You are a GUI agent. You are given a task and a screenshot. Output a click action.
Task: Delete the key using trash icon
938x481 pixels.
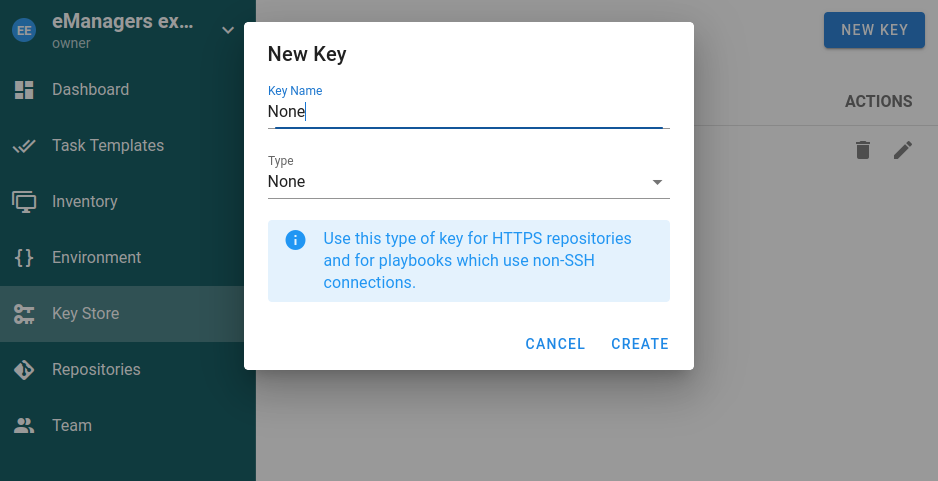click(x=863, y=150)
